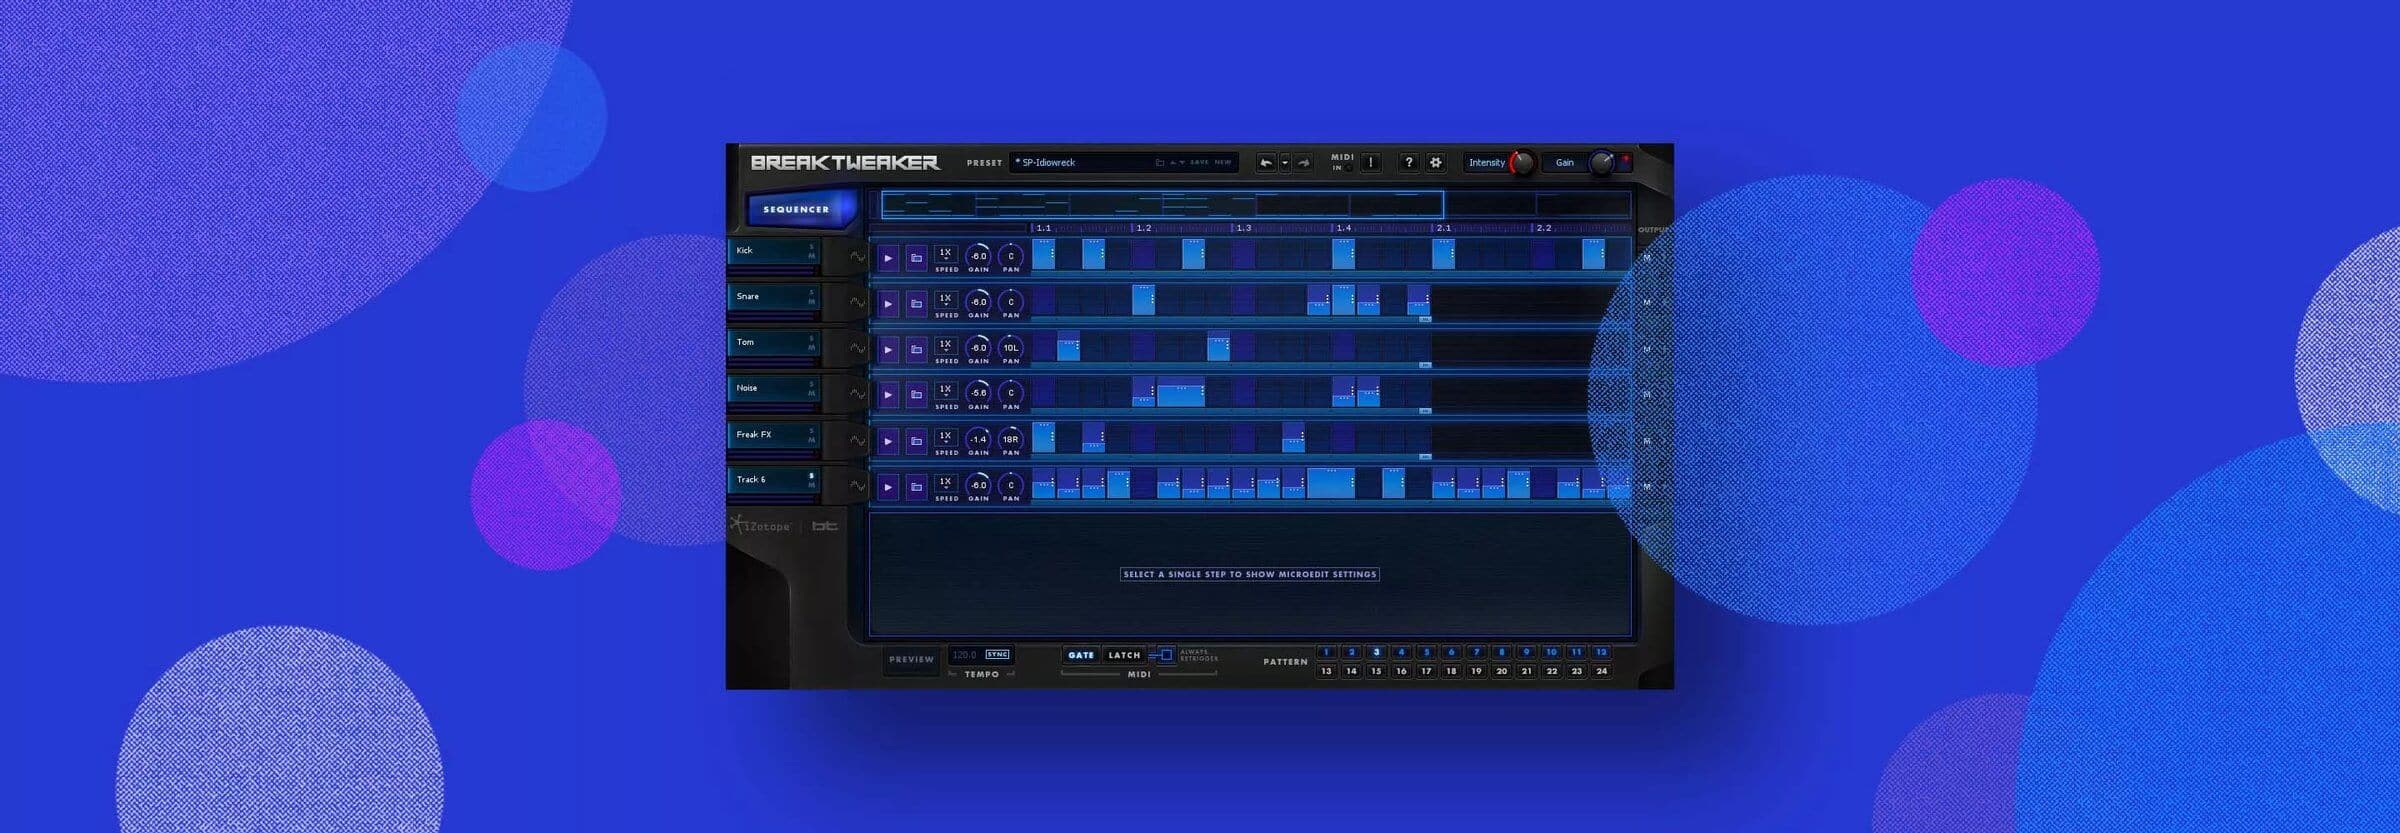Click the redo arrow in the top toolbar
This screenshot has width=2400, height=833.
pos(1303,162)
